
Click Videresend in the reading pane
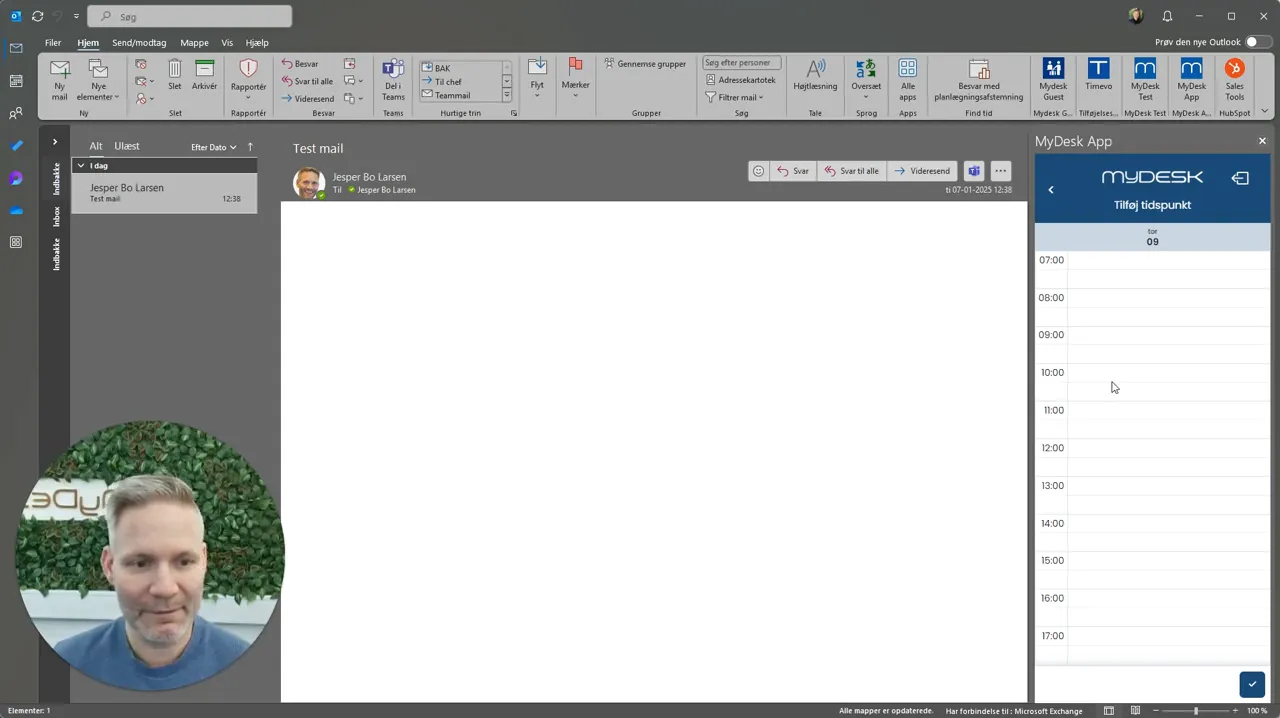(x=922, y=171)
